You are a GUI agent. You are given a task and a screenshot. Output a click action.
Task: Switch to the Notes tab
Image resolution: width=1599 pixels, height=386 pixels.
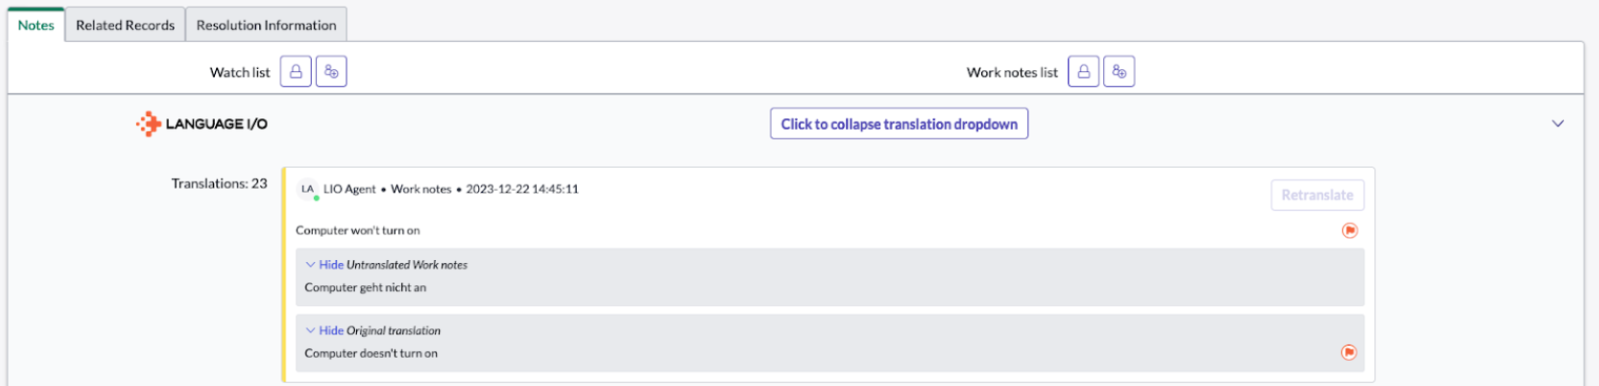(36, 25)
